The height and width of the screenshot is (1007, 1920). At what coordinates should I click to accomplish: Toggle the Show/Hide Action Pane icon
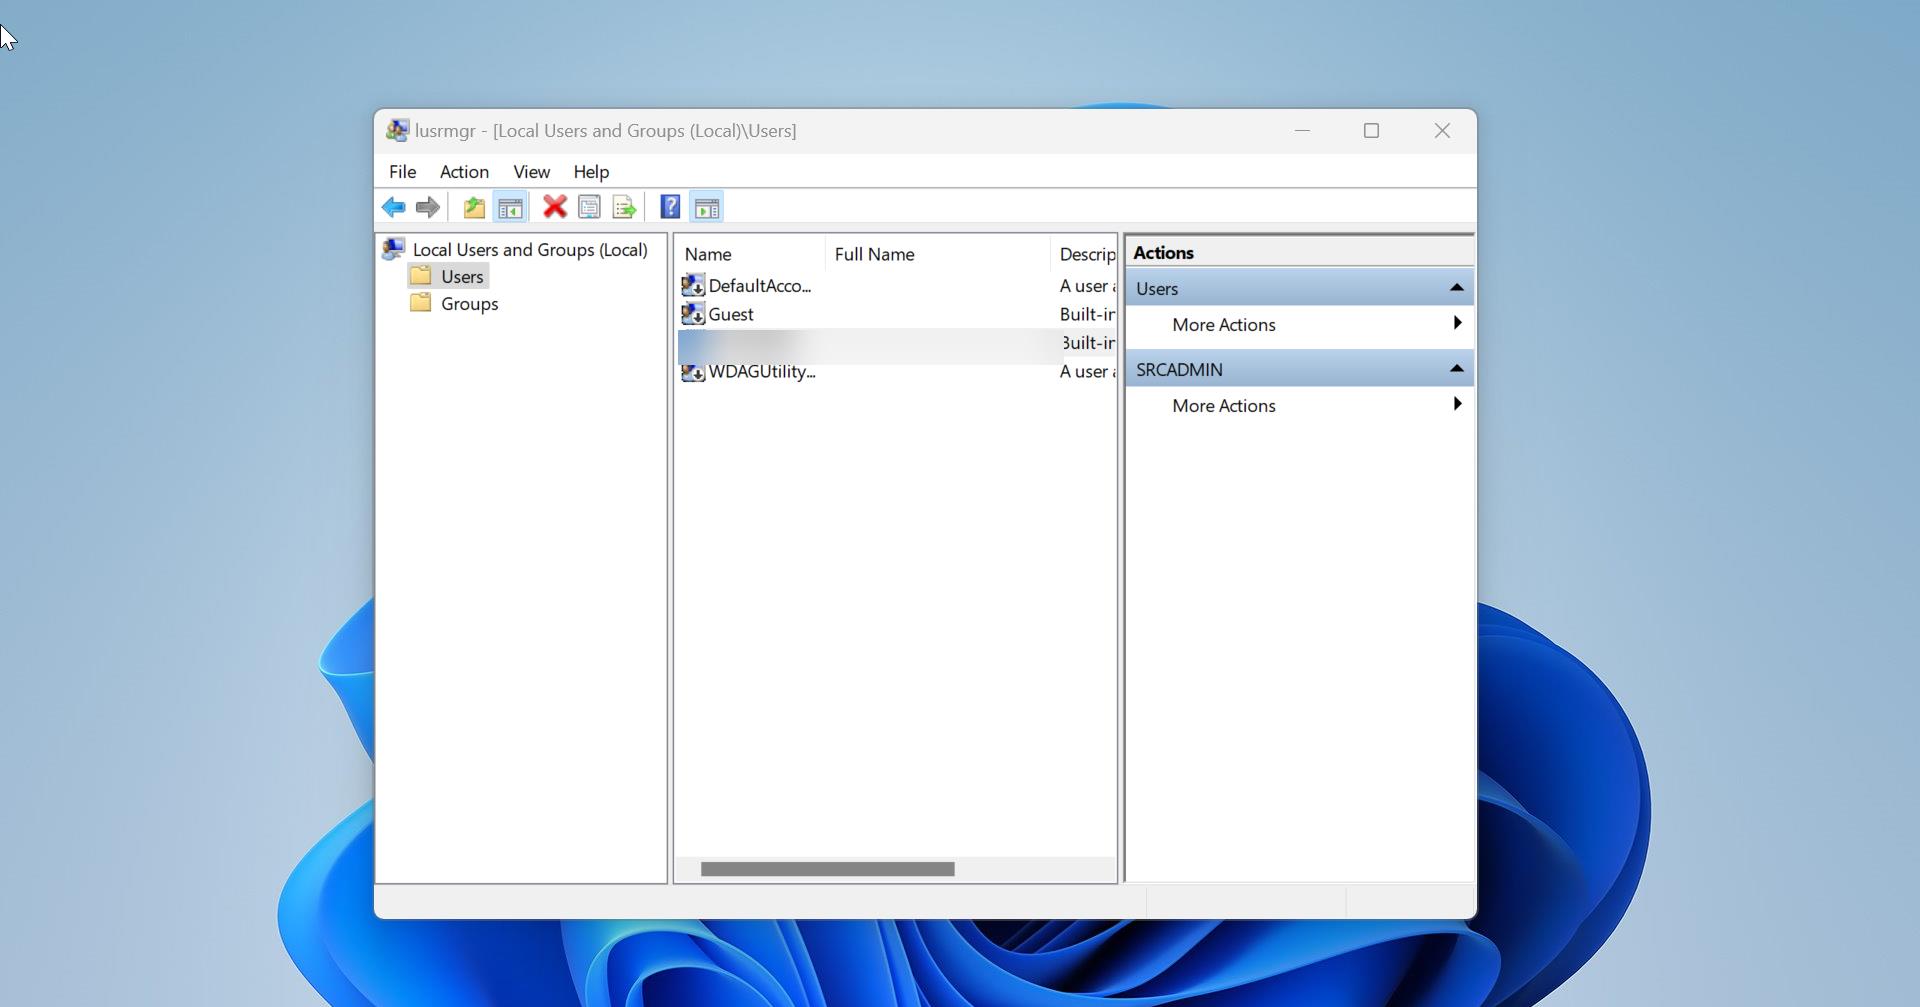708,207
